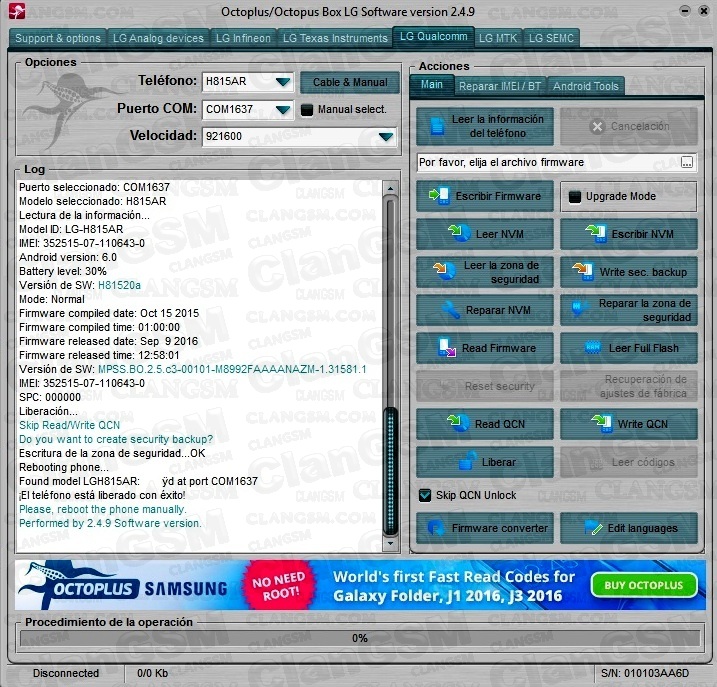This screenshot has width=717, height=687.
Task: Click the Reparar la zona de seguridad icon
Action: pyautogui.click(x=578, y=309)
